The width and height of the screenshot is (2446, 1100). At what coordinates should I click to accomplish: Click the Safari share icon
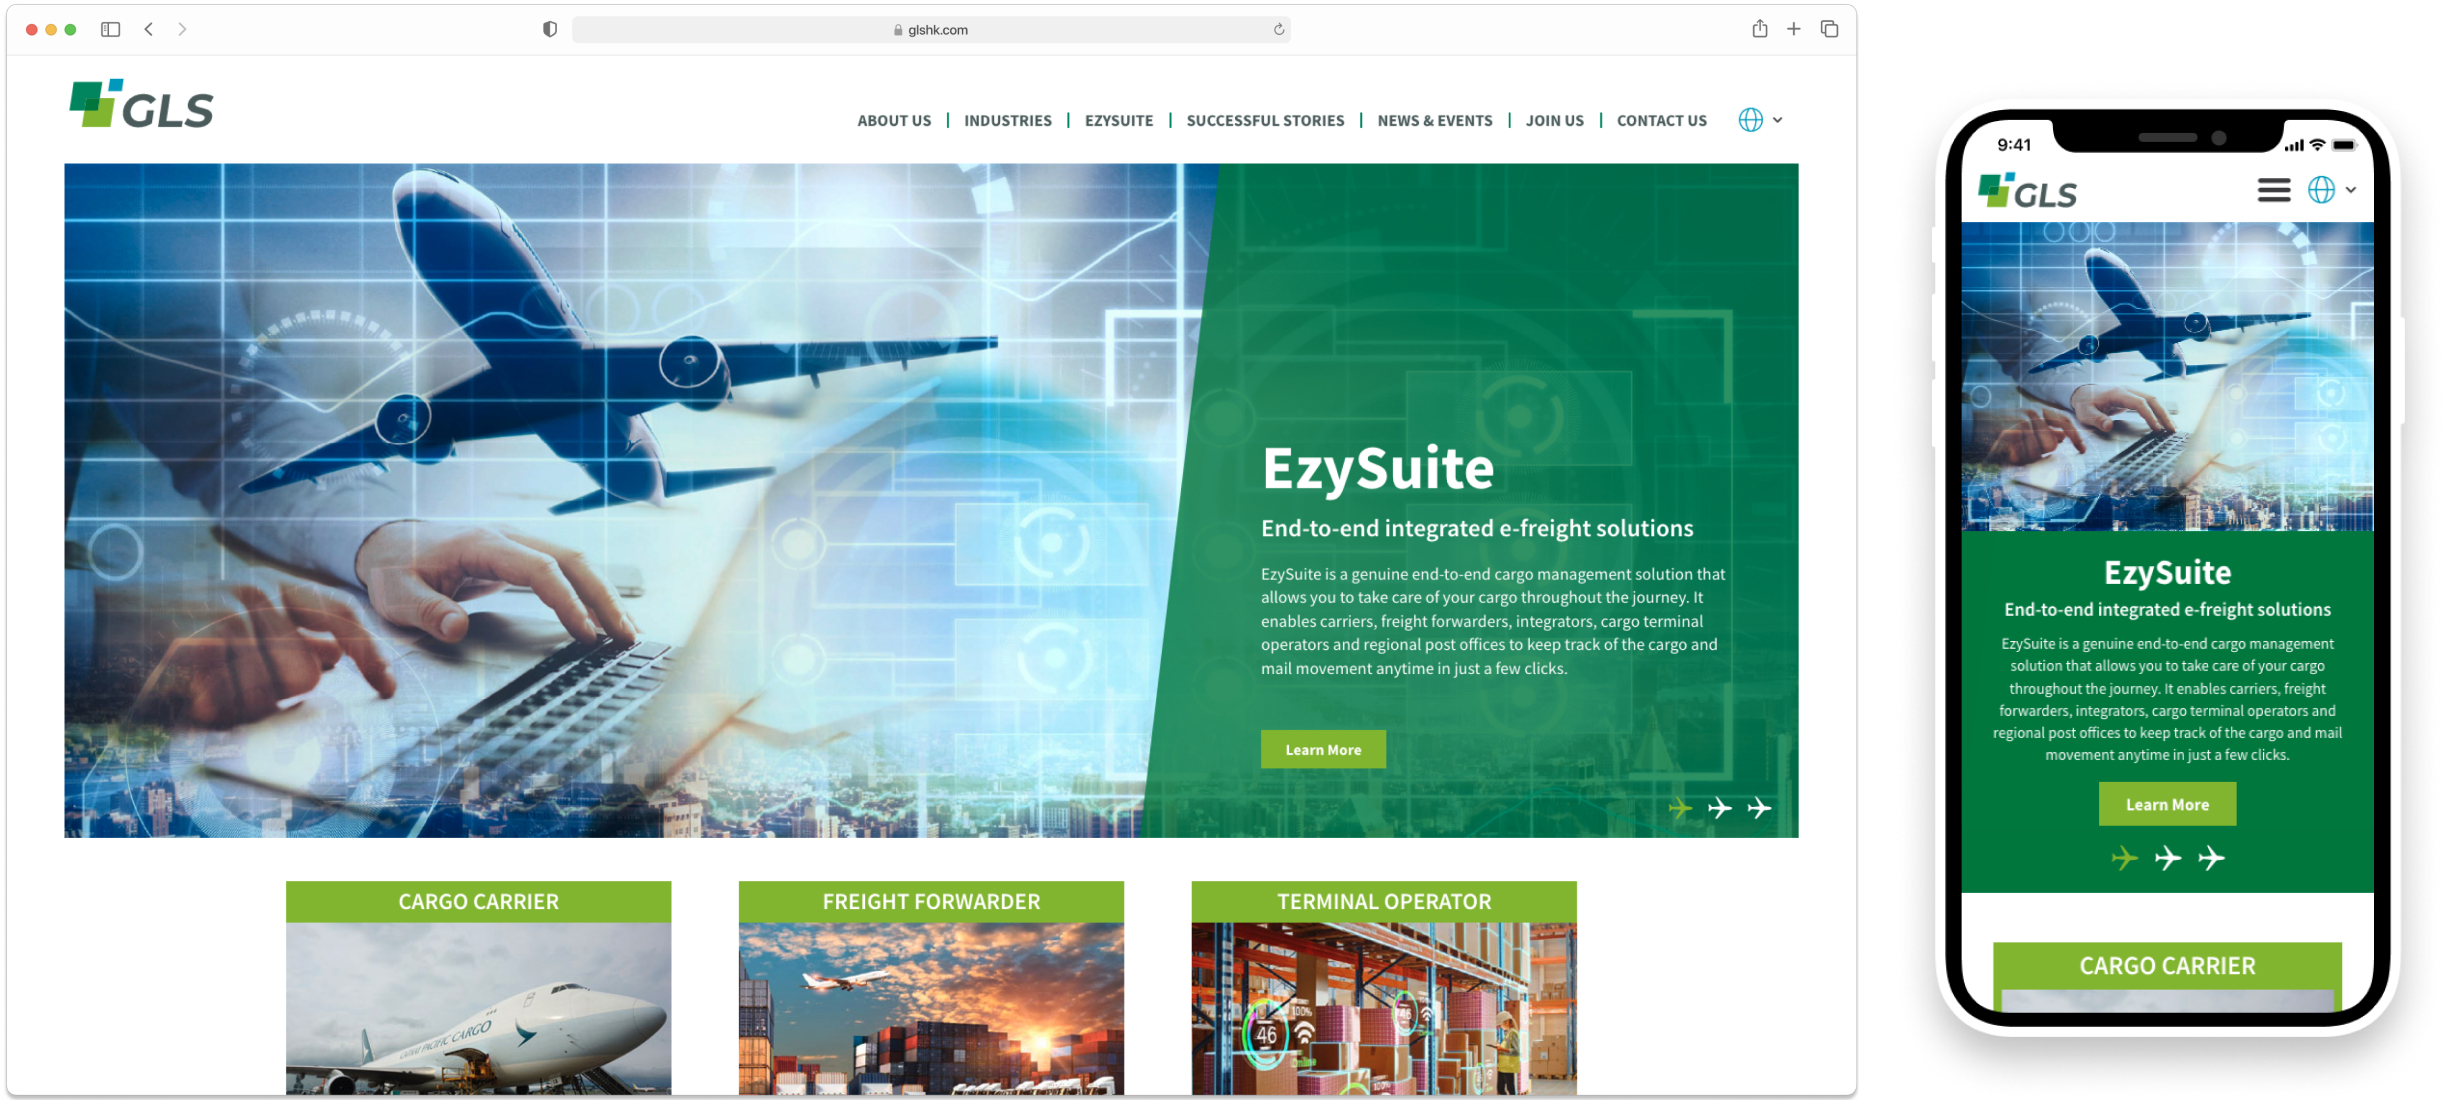[1759, 29]
